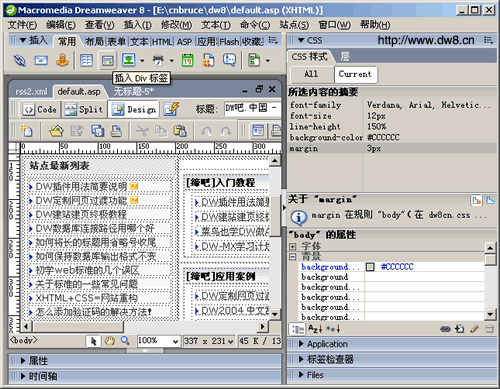500x389 pixels.
Task: Expand the Files panel group
Action: pyautogui.click(x=301, y=375)
